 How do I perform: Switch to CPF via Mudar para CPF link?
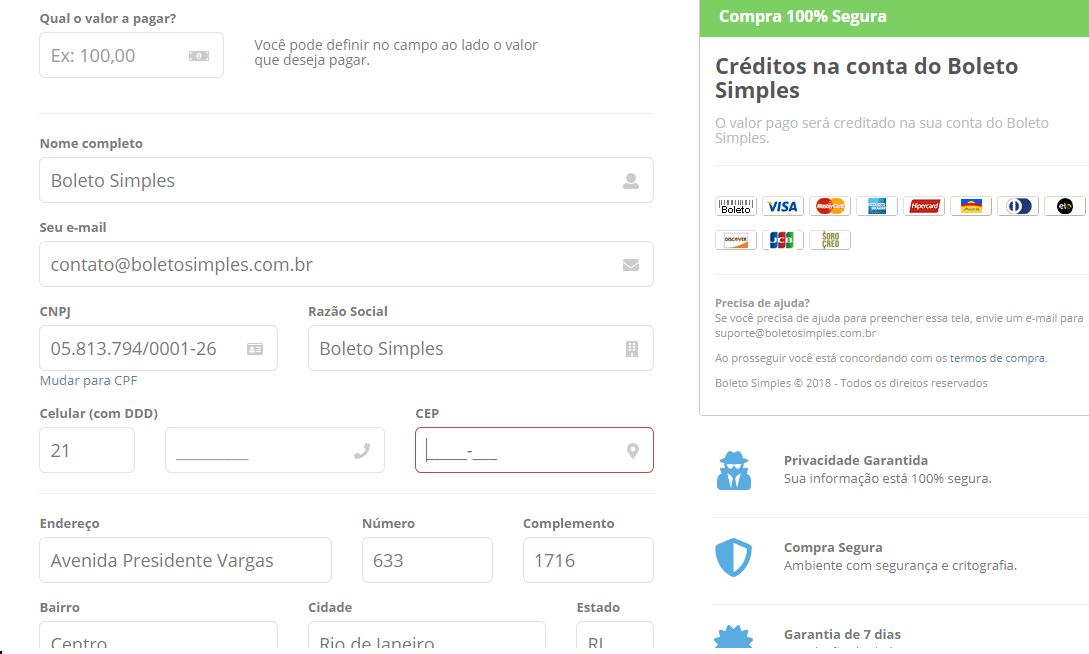pyautogui.click(x=88, y=380)
